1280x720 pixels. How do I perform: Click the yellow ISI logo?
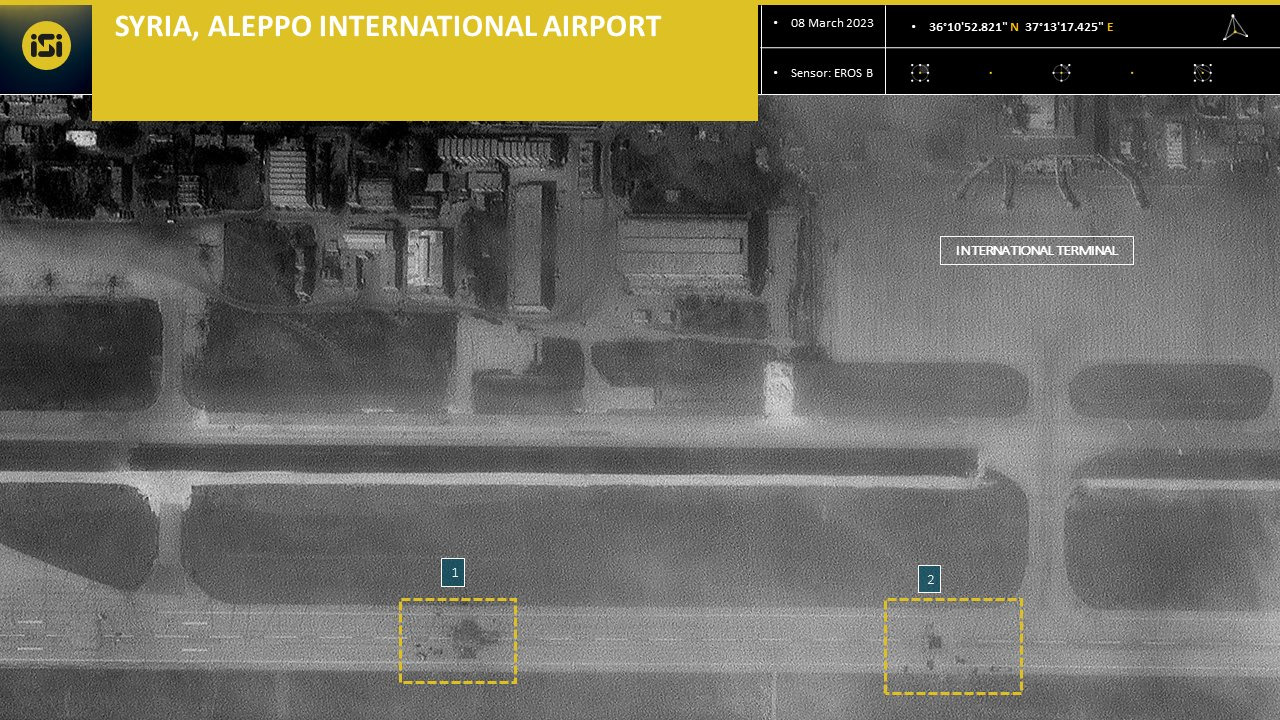46,47
